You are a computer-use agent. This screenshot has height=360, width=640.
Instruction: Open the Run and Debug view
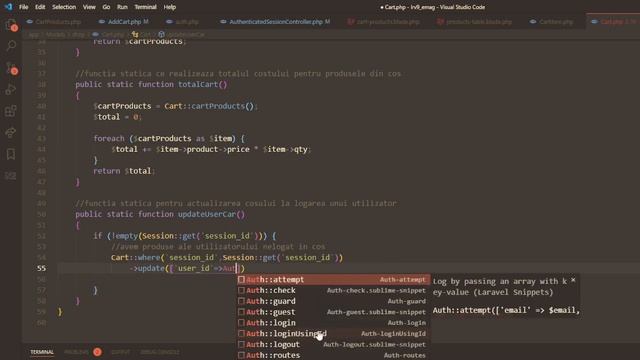click(x=11, y=89)
